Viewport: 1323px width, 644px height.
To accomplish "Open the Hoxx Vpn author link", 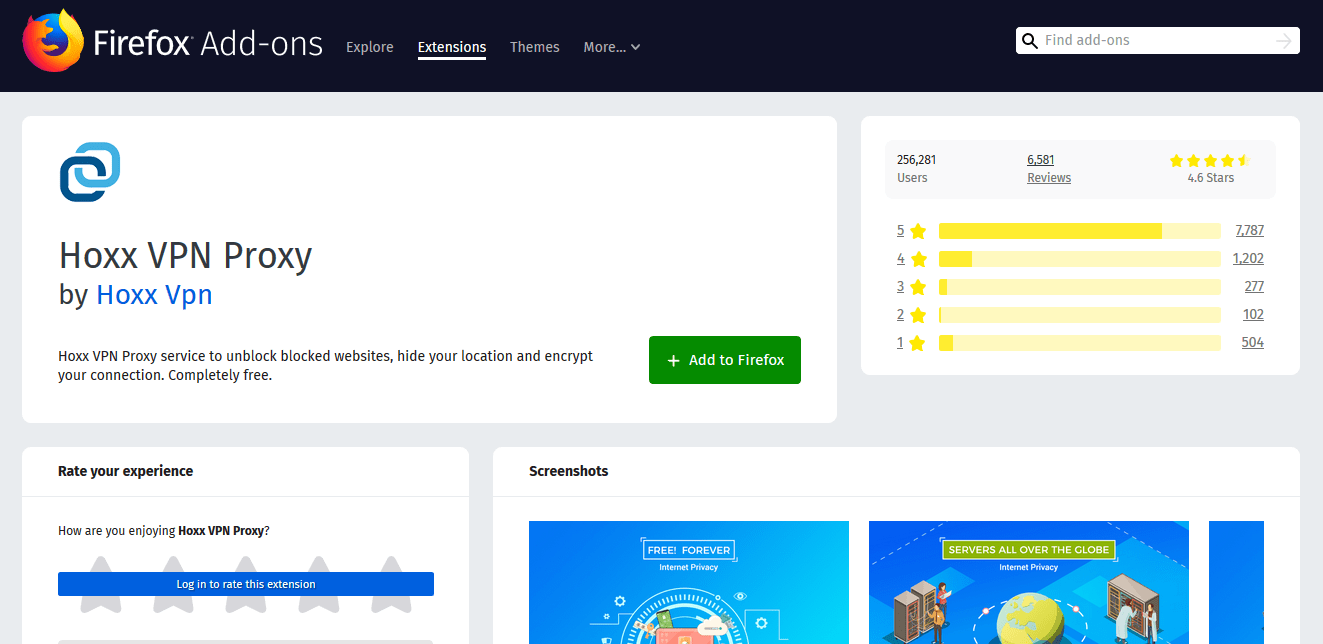I will point(154,295).
